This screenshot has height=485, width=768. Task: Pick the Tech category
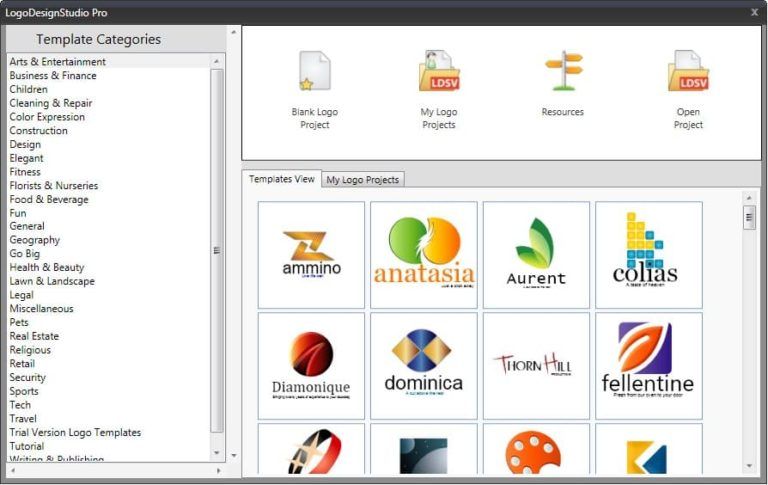click(20, 404)
